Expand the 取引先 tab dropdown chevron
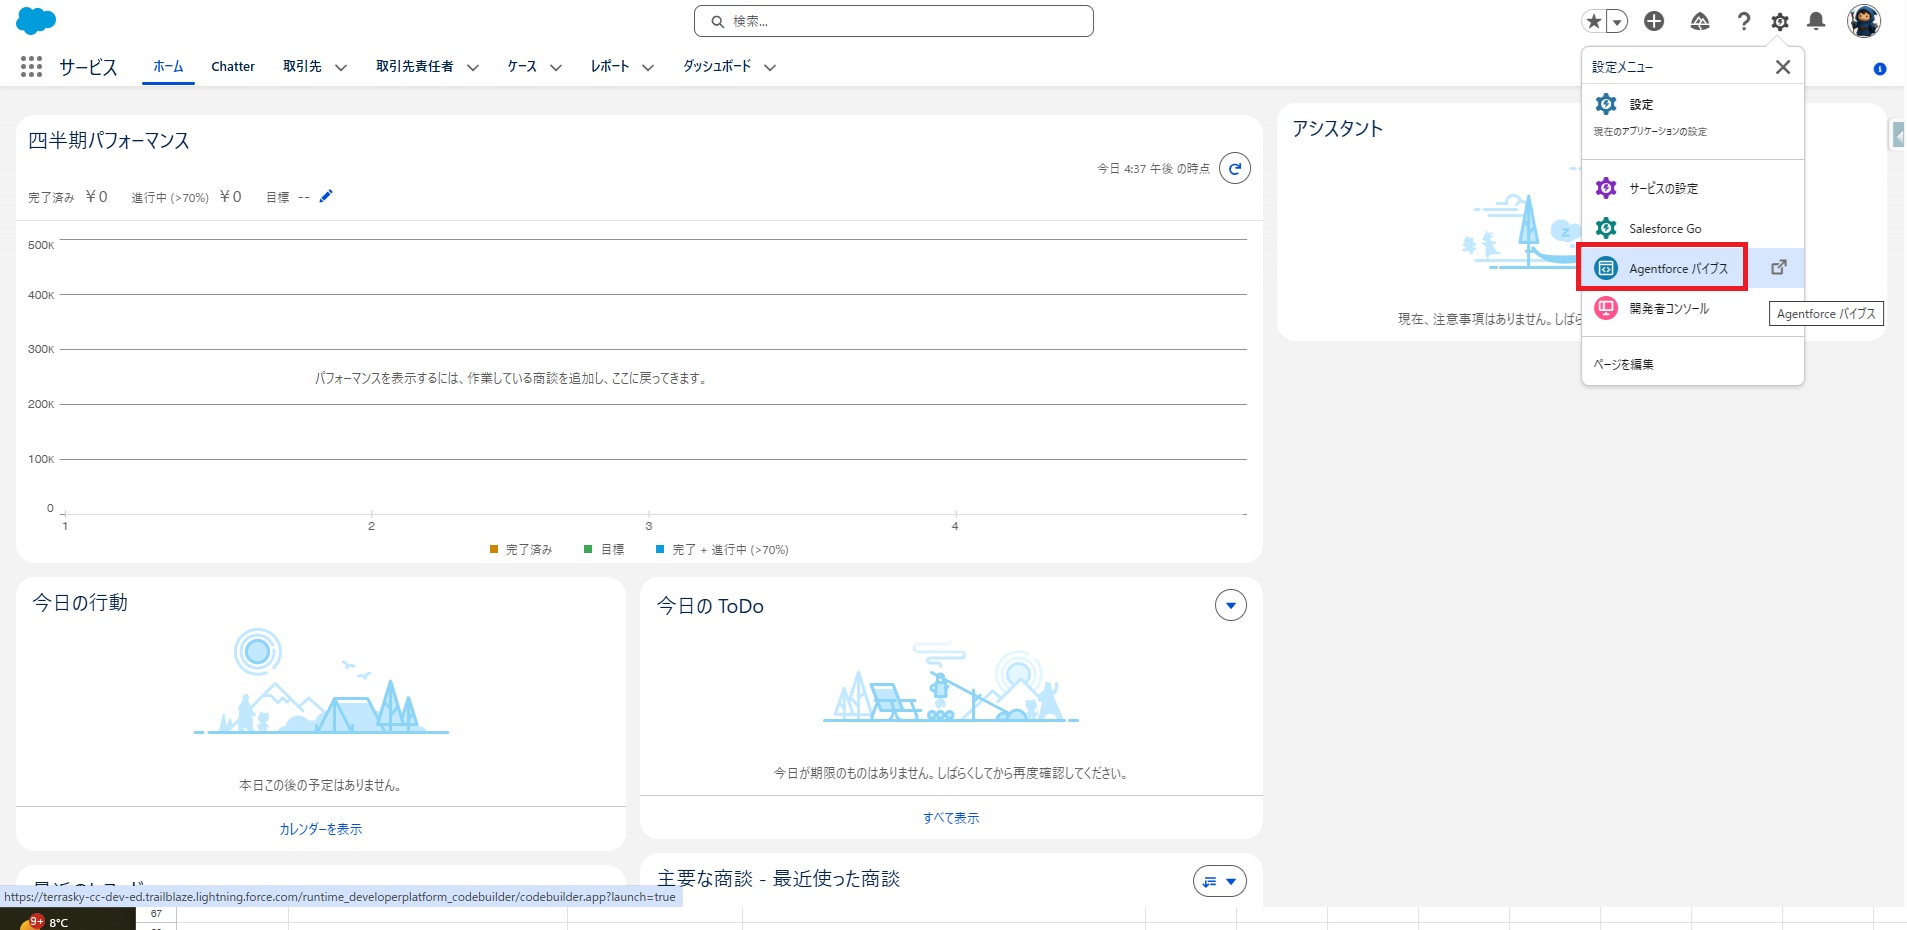 (x=341, y=68)
